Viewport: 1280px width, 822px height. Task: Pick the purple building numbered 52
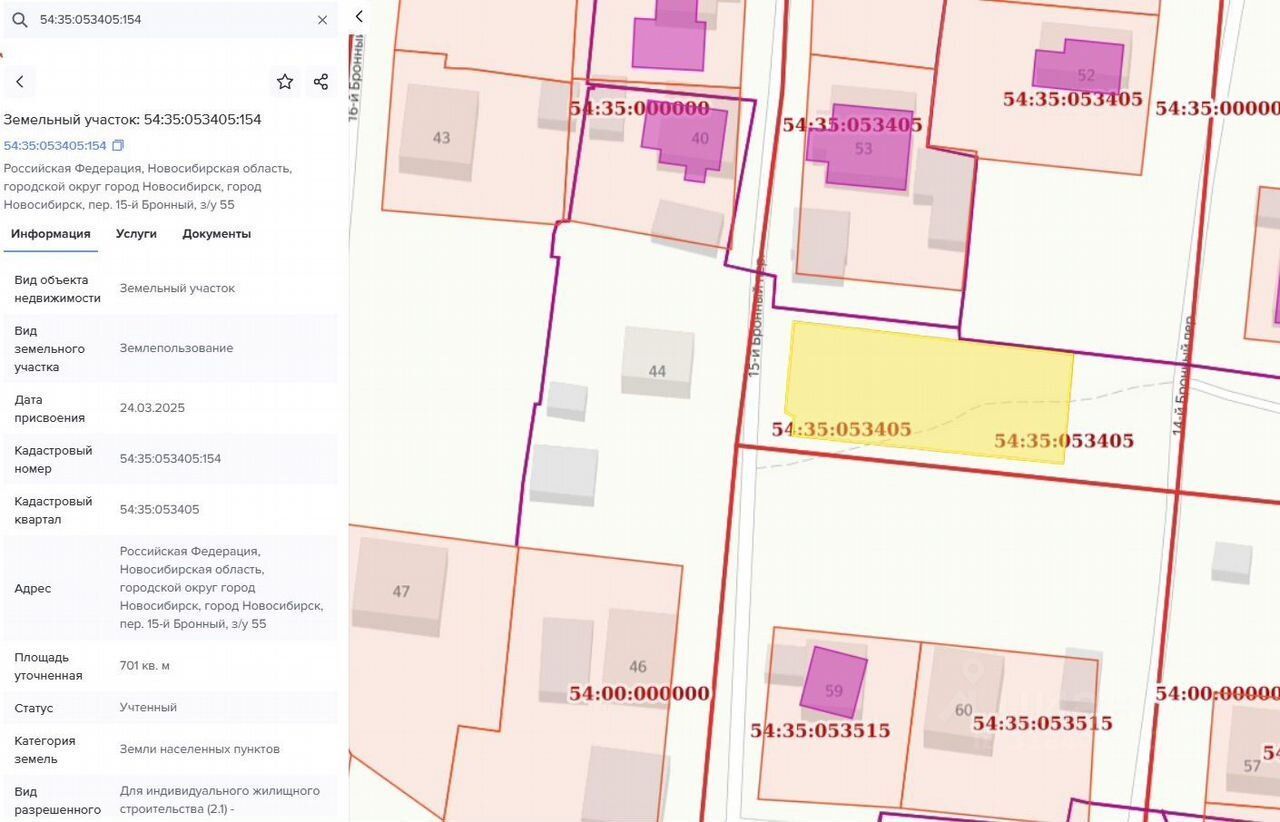[x=1078, y=68]
